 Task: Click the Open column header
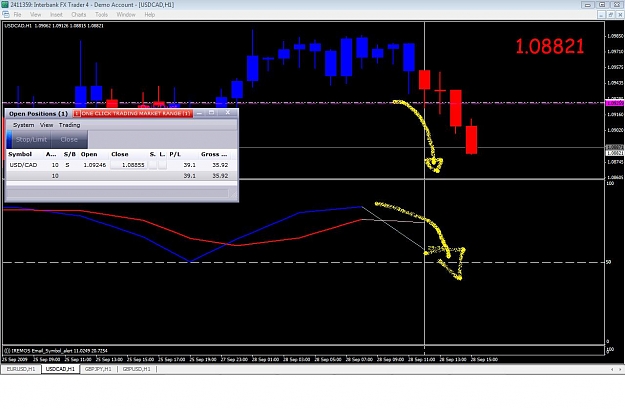[89, 154]
